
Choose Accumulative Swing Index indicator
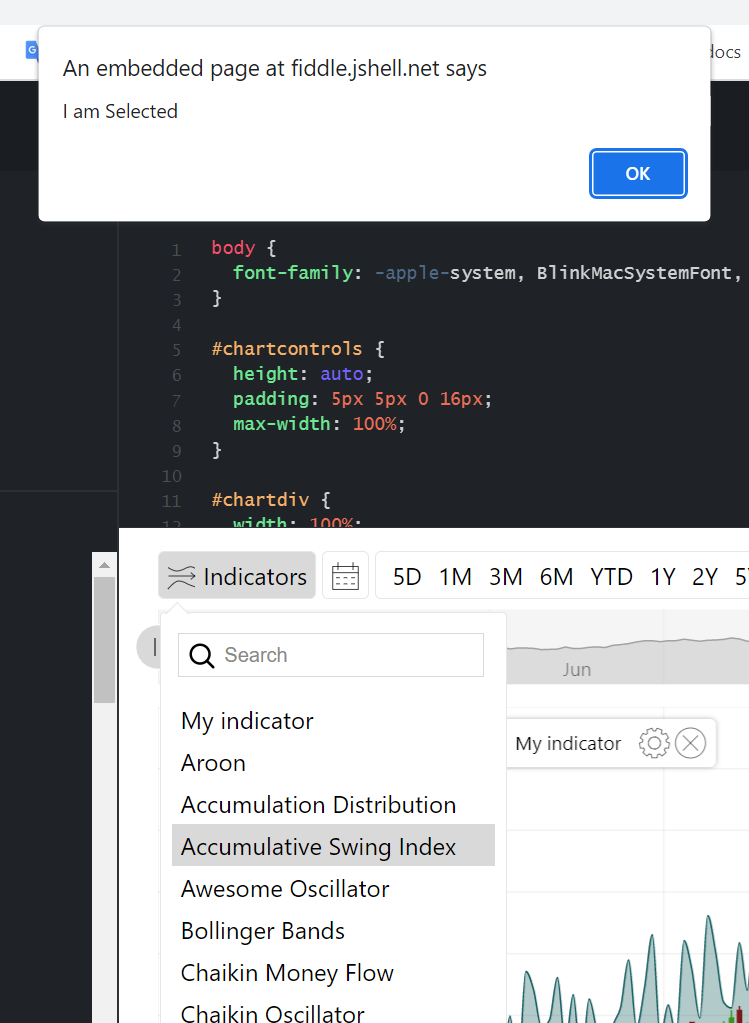[318, 845]
